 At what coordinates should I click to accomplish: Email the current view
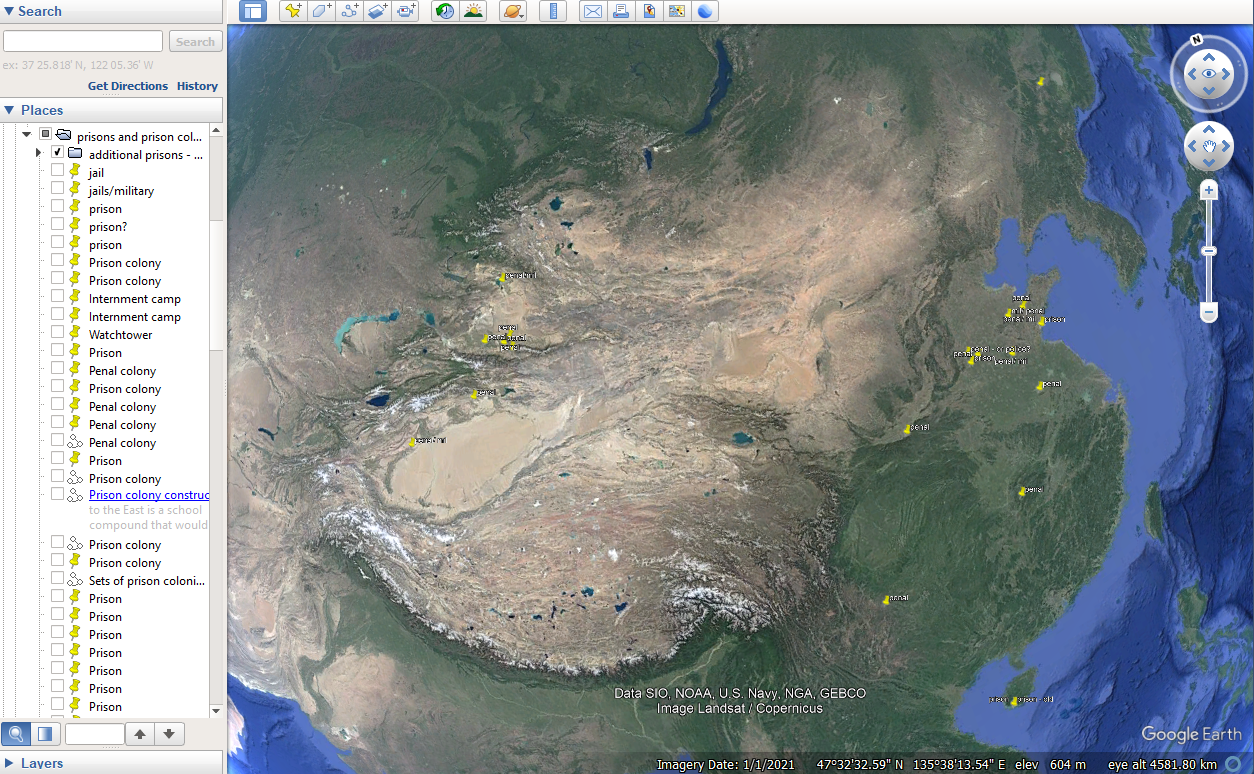(x=593, y=11)
